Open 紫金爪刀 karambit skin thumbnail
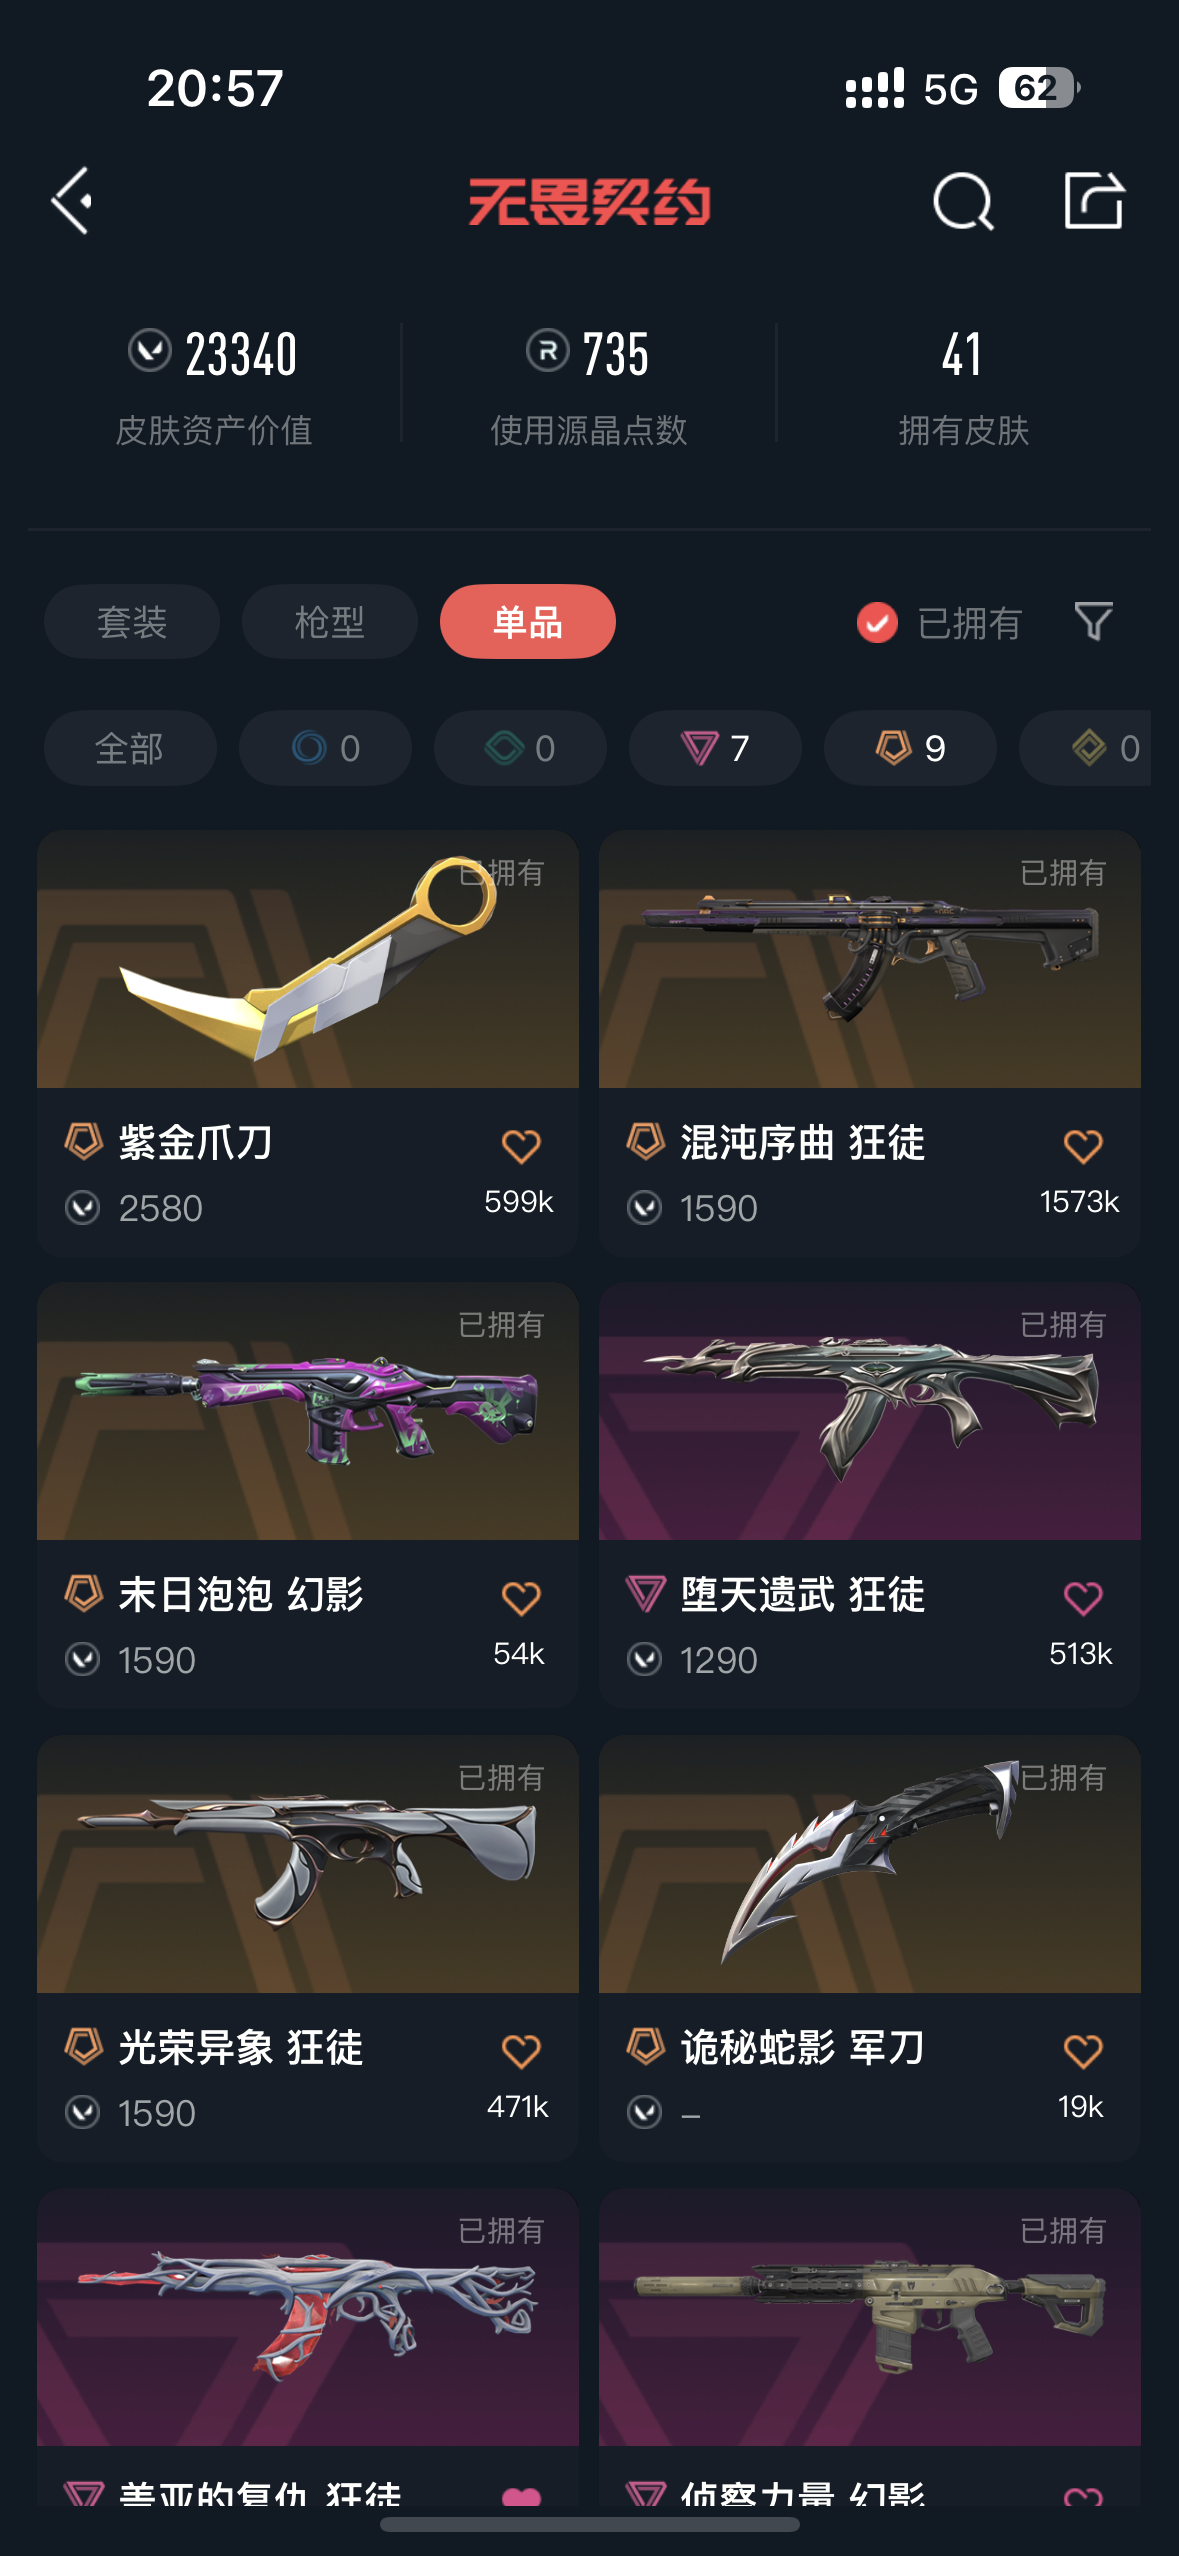The image size is (1179, 2556). [308, 959]
